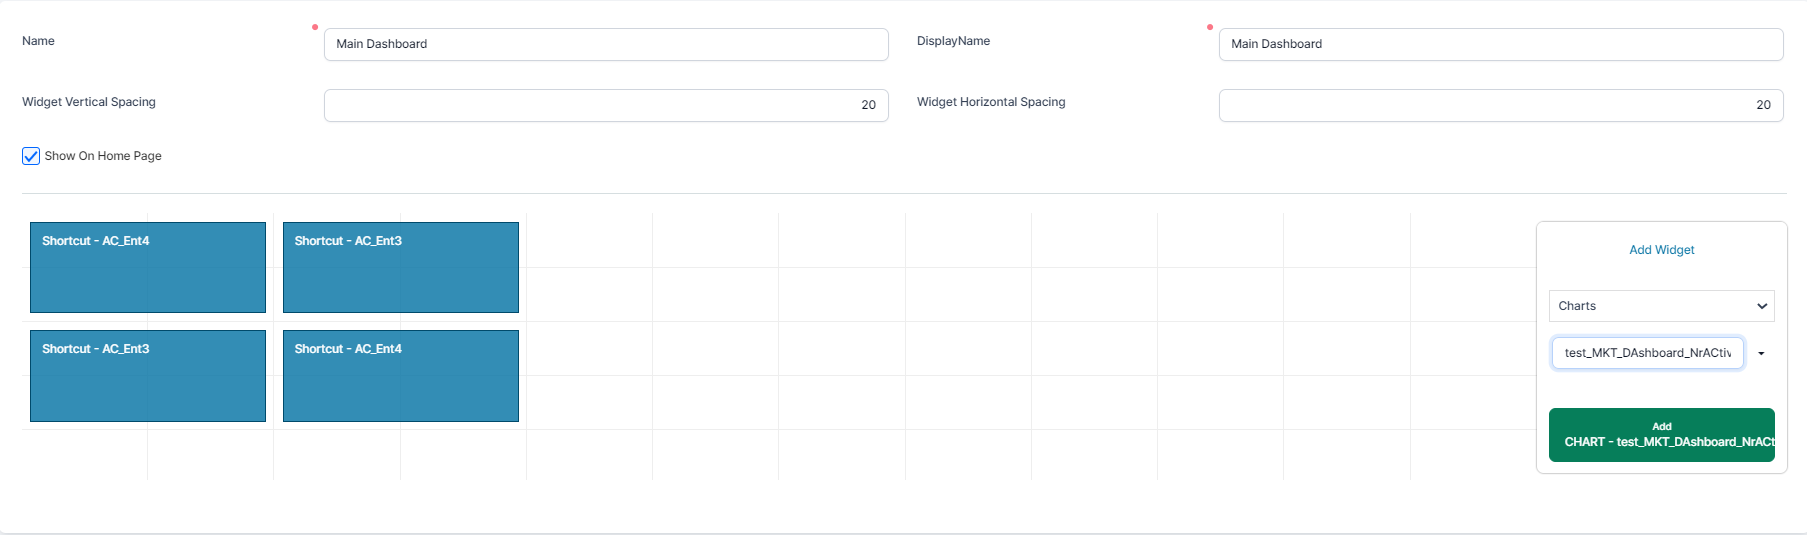Open the Charts widget type dropdown
Image resolution: width=1807 pixels, height=535 pixels.
pos(1660,306)
